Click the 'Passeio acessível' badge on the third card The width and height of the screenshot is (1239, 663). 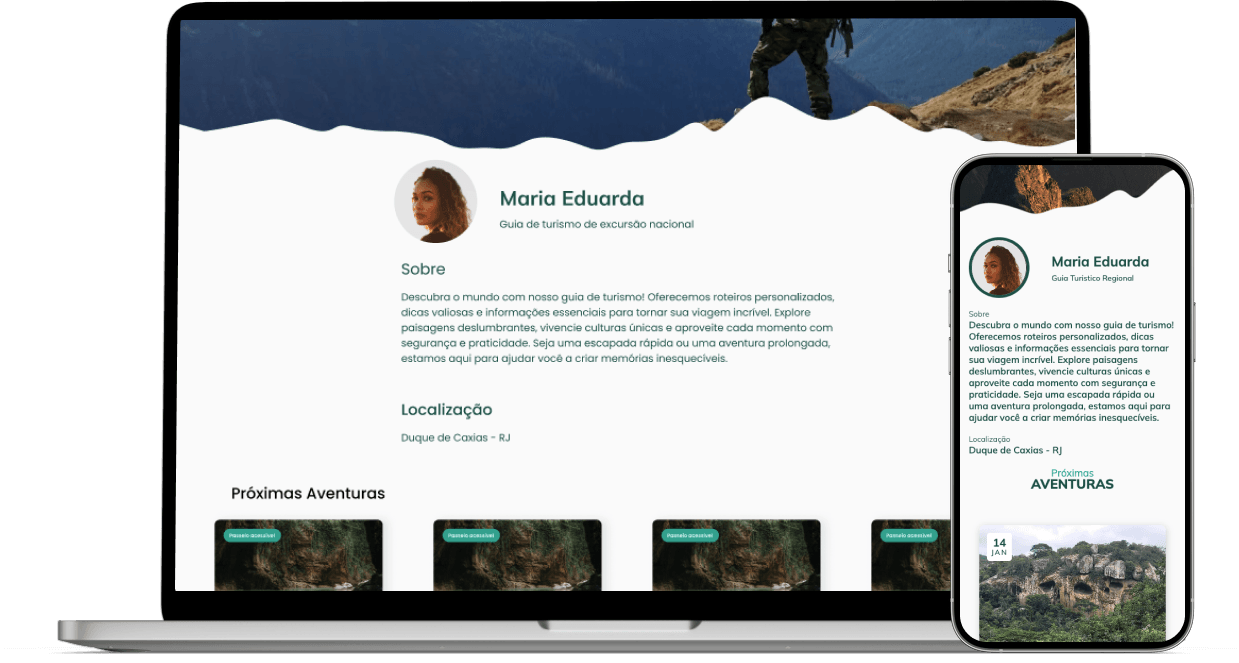[690, 536]
